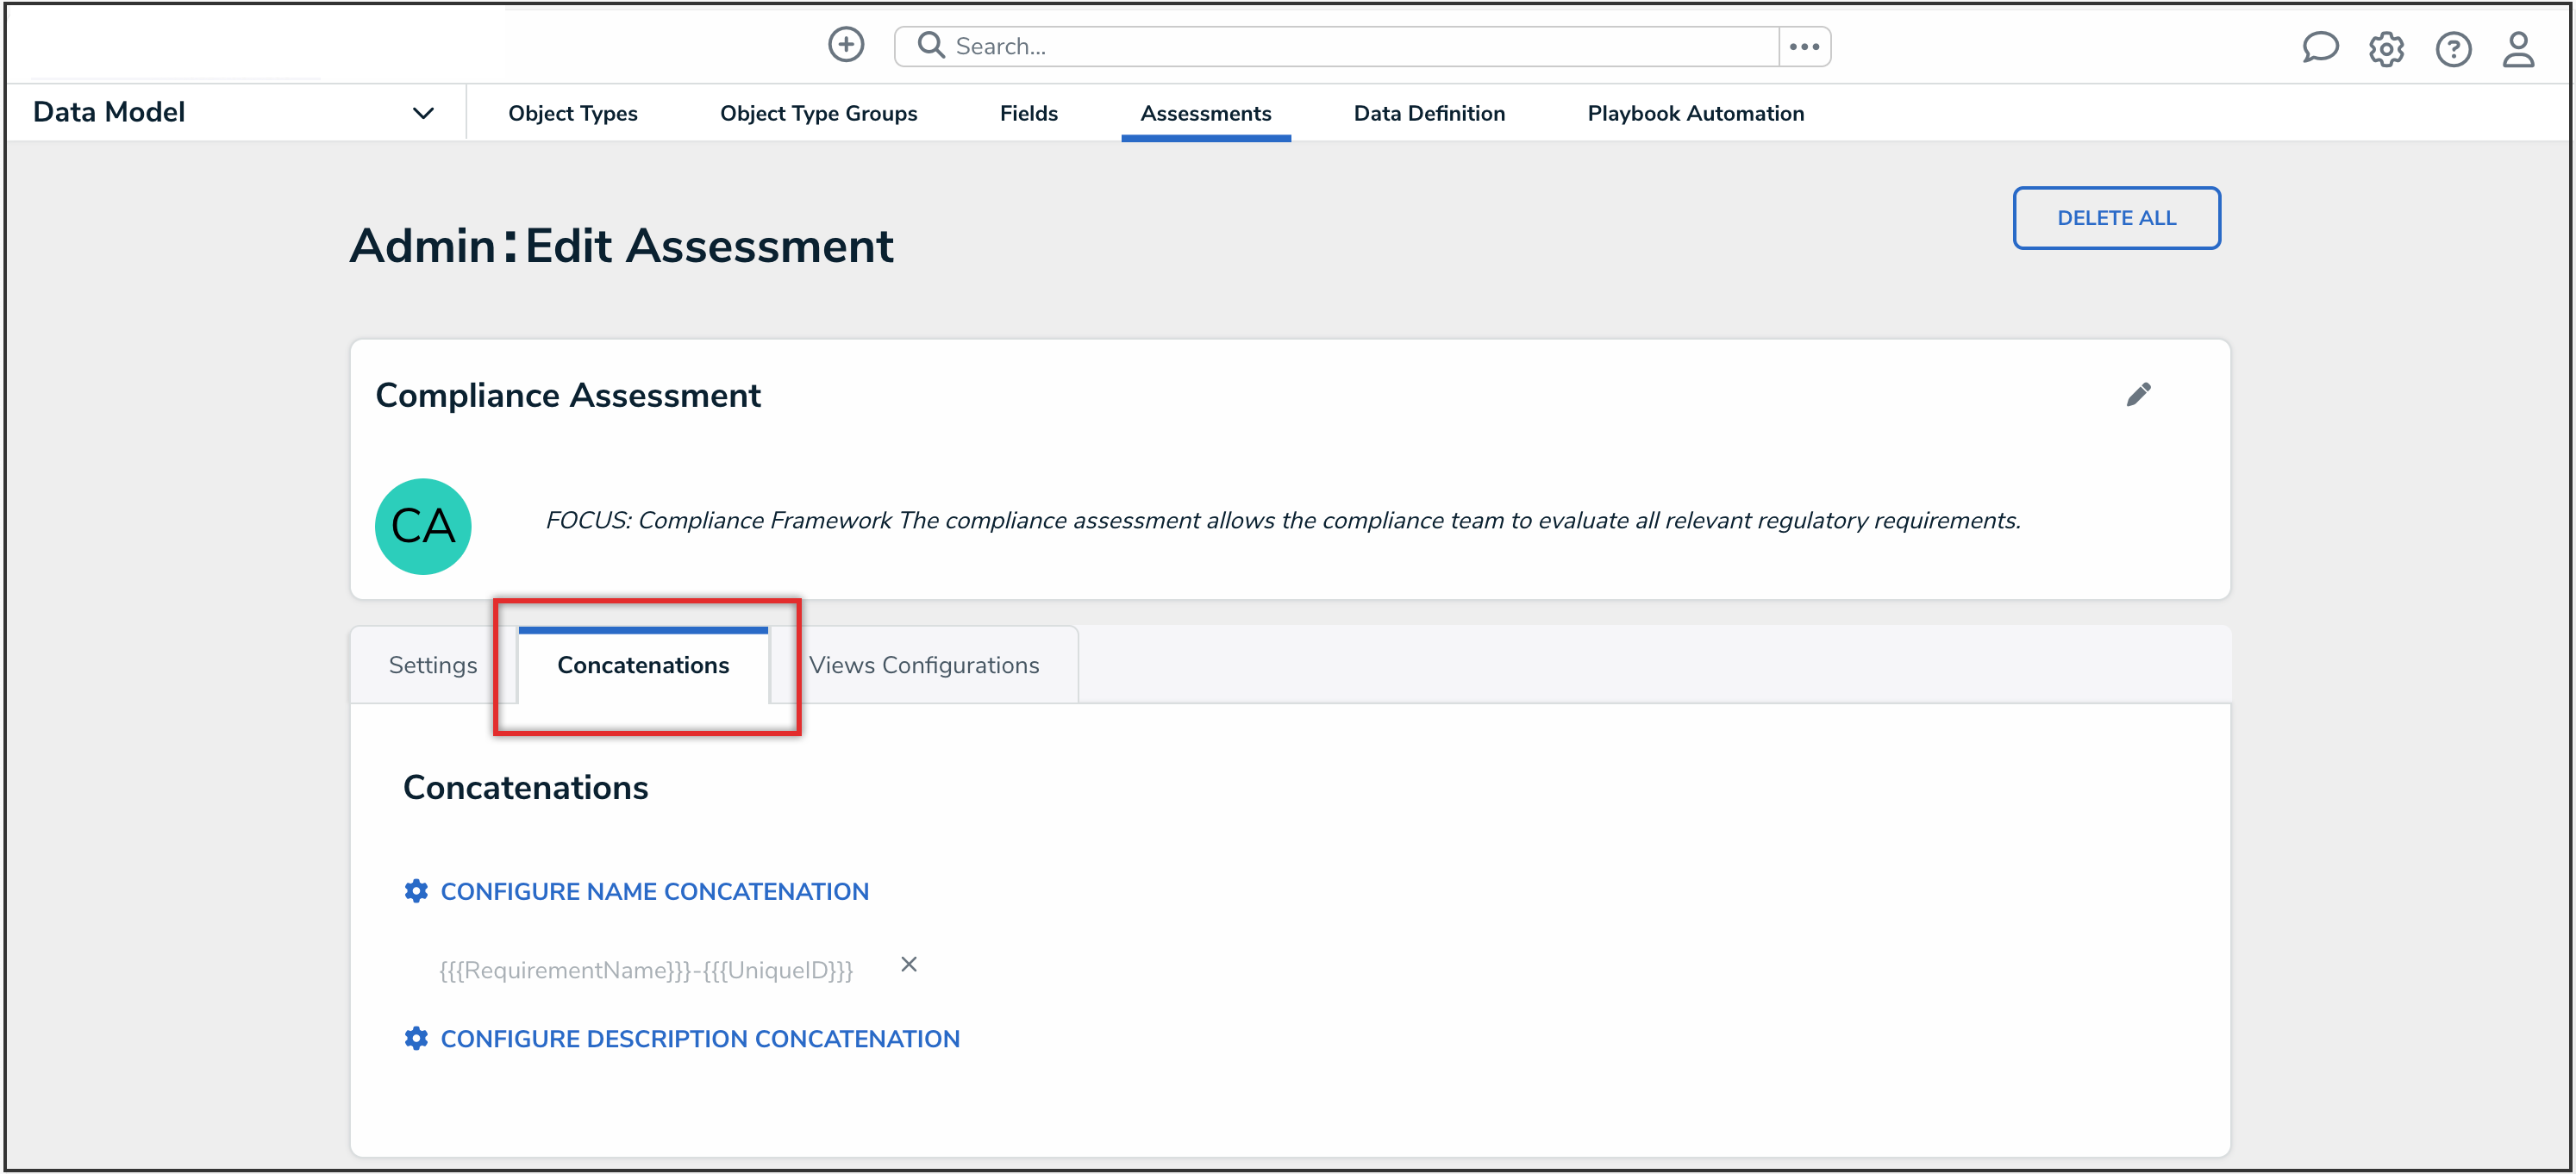Click the search magnifier icon
Viewport: 2576px width, 1174px height.
pos(930,46)
